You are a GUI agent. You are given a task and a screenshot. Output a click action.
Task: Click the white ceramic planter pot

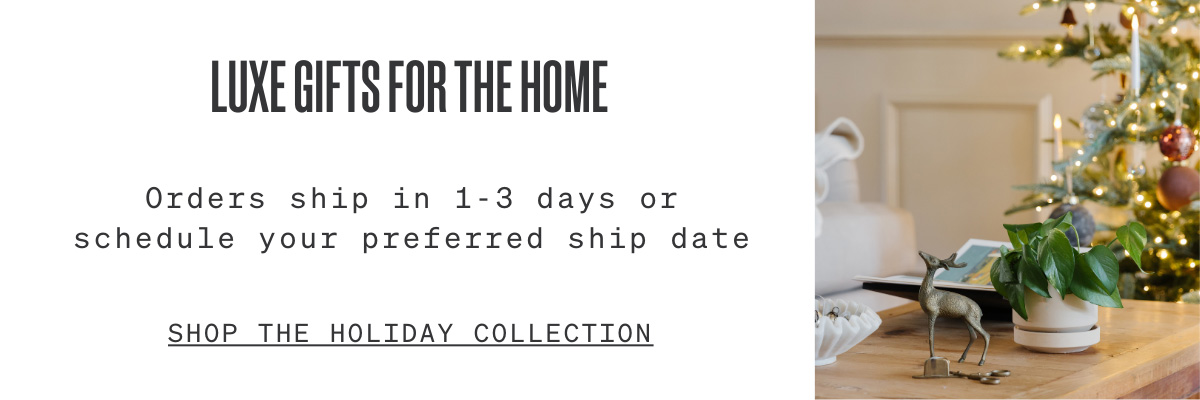coord(1055,323)
